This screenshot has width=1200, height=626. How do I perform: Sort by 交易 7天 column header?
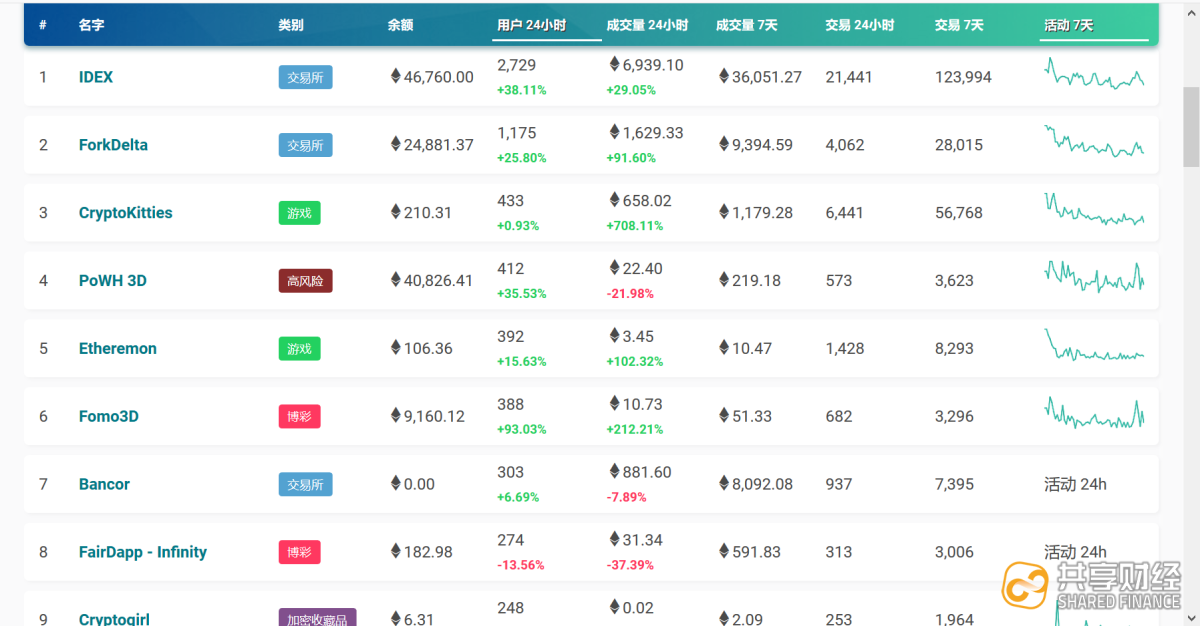tap(959, 25)
